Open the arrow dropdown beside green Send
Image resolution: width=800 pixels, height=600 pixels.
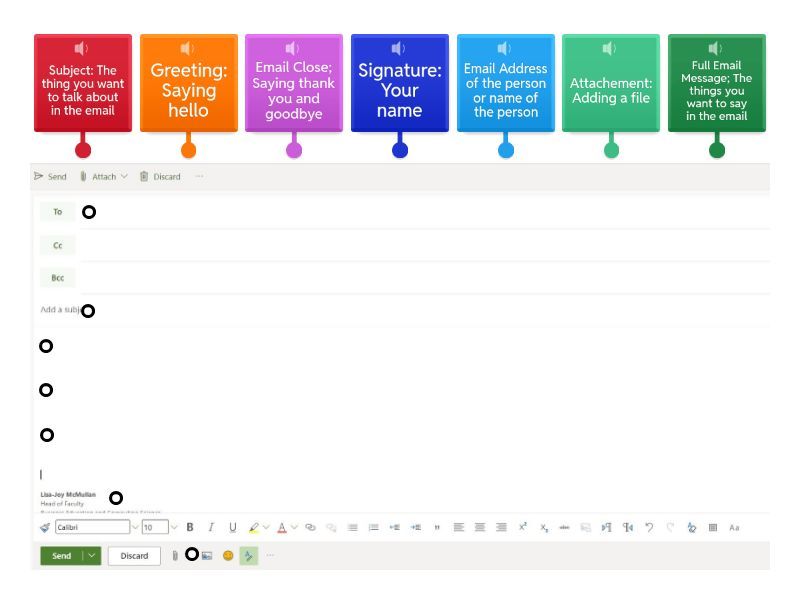click(92, 556)
